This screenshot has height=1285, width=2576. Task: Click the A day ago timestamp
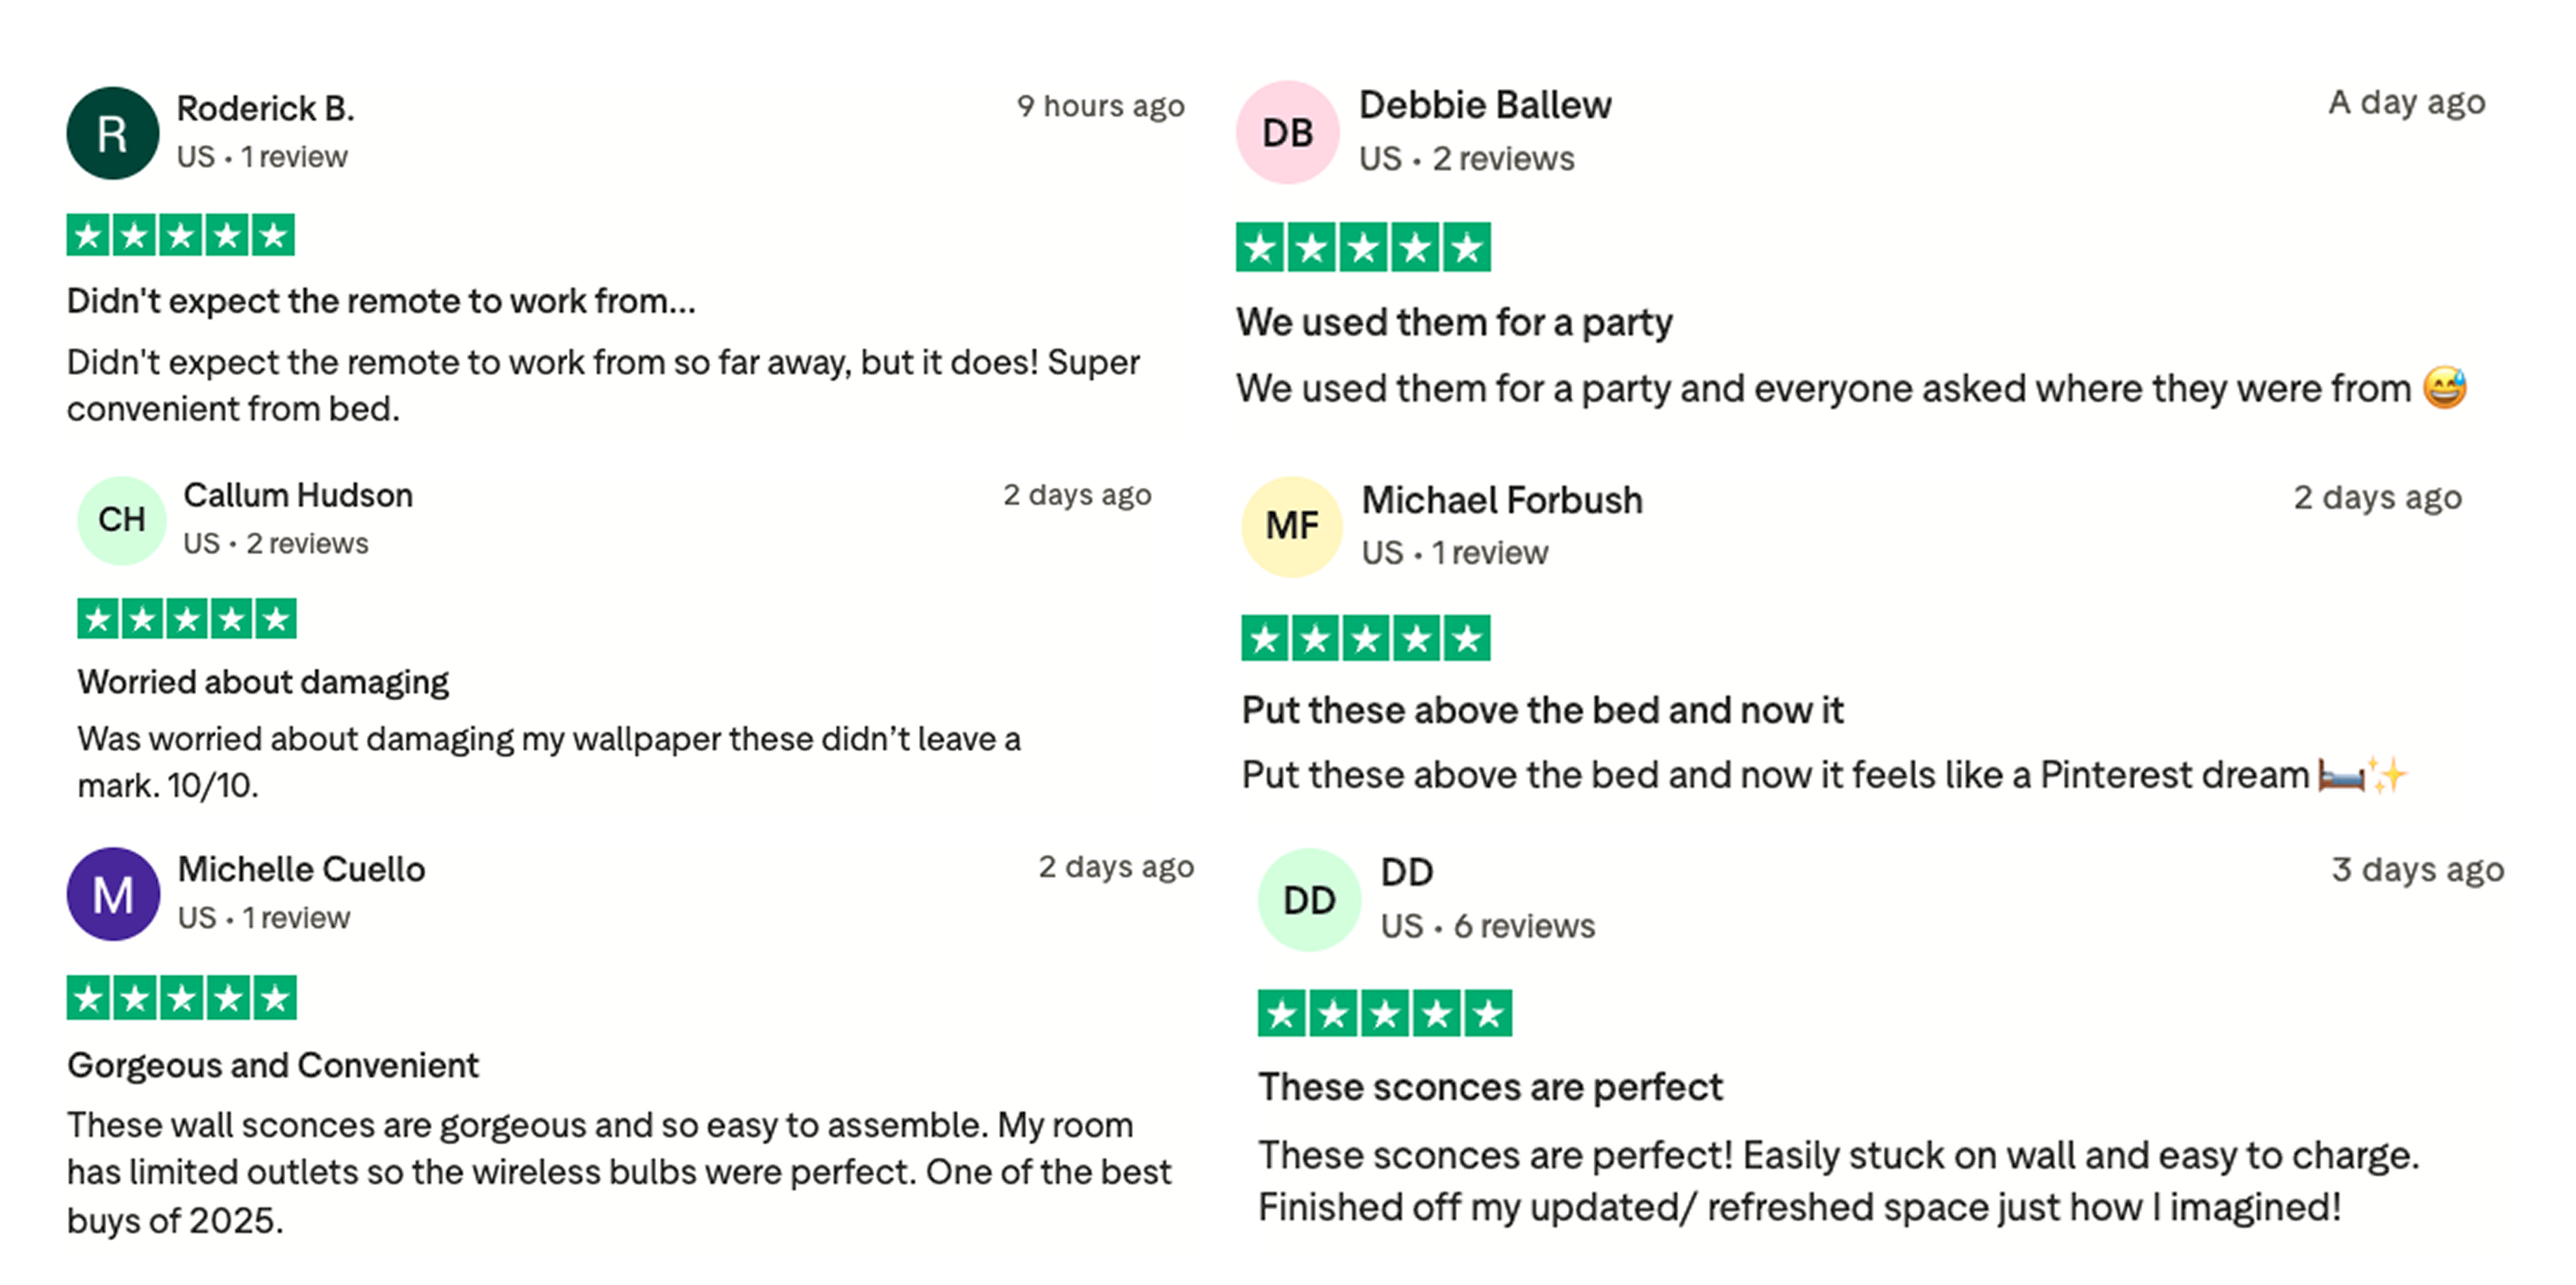coord(2406,102)
